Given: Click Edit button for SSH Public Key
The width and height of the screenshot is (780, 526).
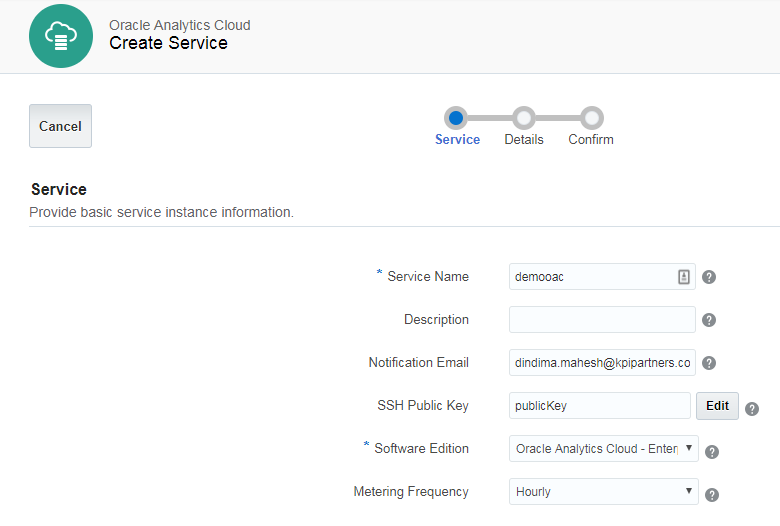Looking at the screenshot, I should click(717, 406).
